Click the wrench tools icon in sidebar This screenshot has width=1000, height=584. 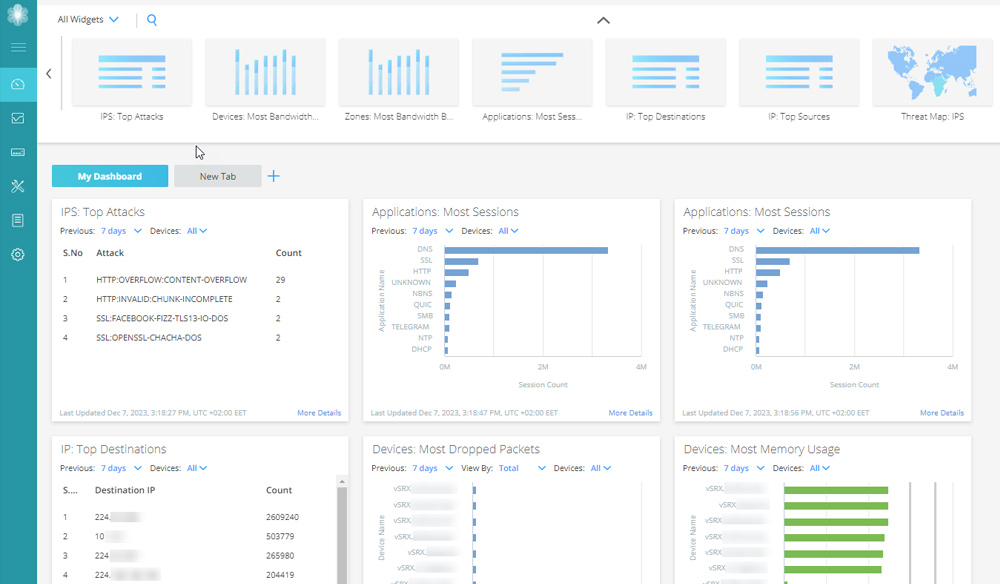[18, 186]
